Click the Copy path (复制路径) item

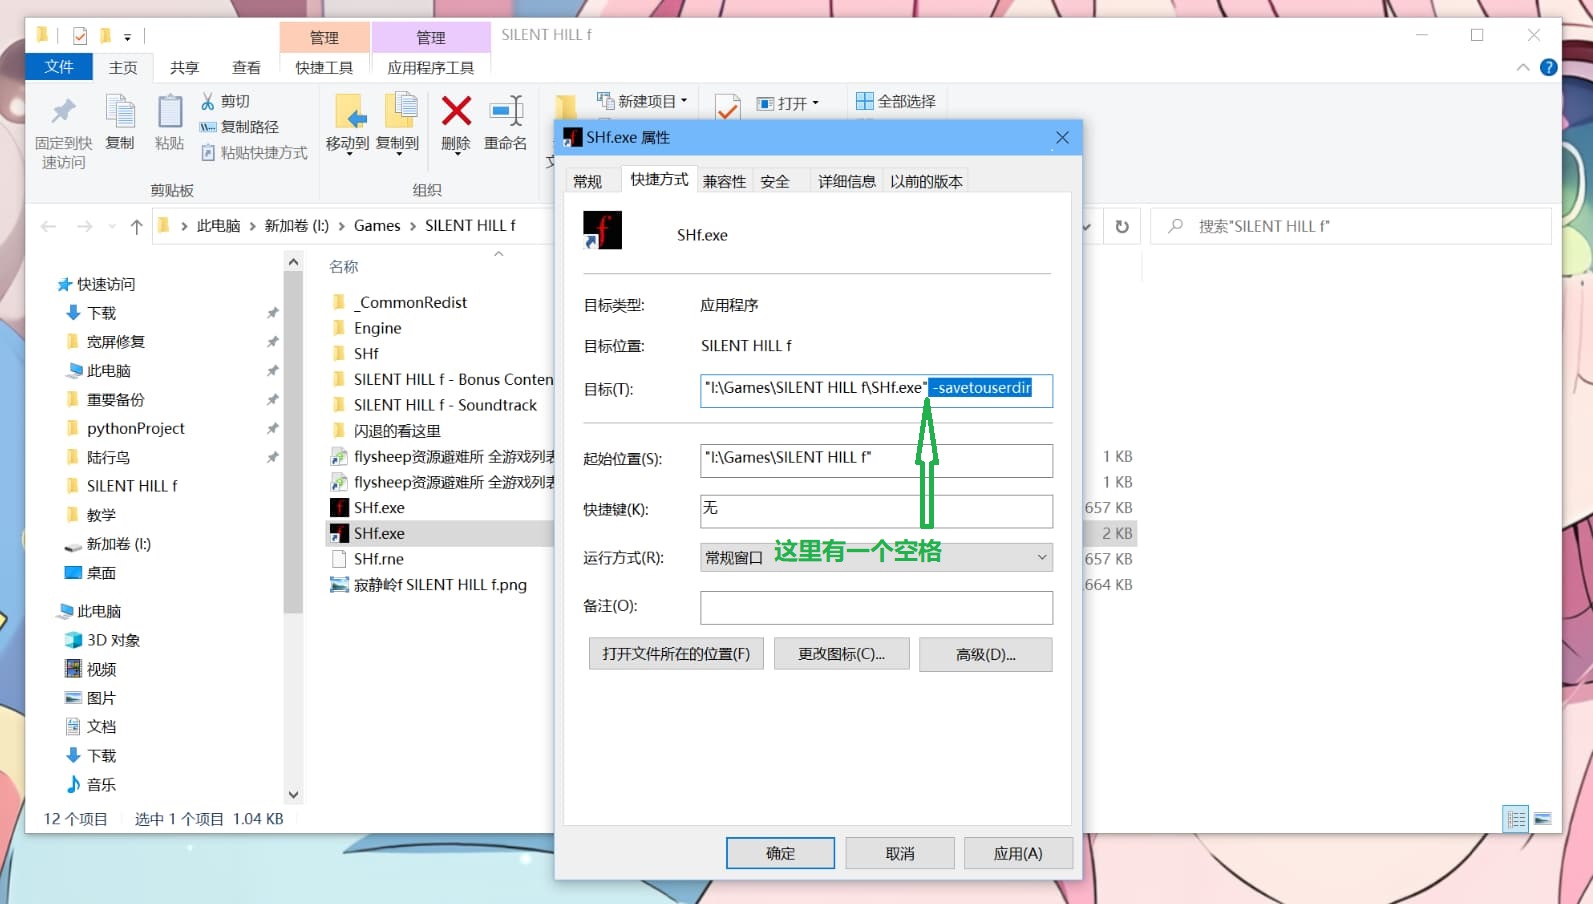240,127
